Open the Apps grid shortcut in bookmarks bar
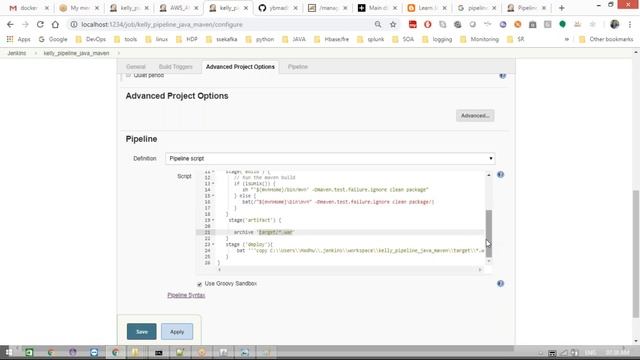640x360 pixels. 18,39
